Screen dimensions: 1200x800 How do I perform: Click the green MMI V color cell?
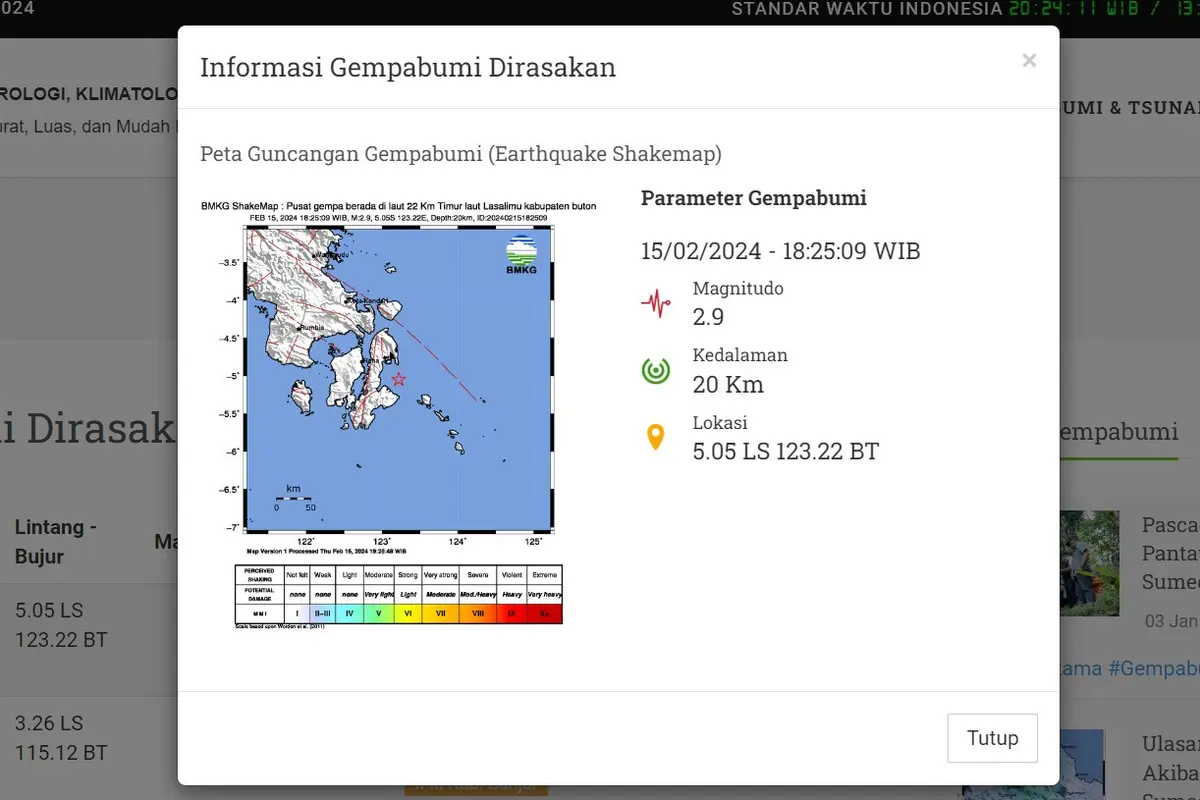pyautogui.click(x=378, y=613)
